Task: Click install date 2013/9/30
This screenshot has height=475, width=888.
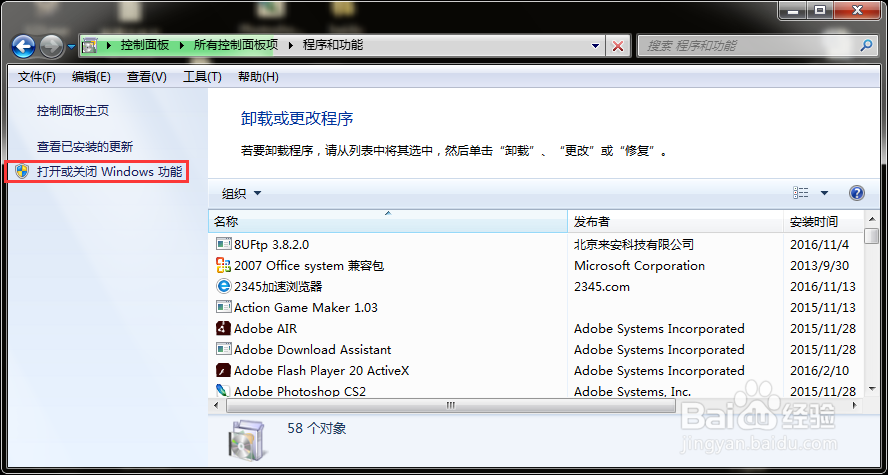Action: point(819,266)
